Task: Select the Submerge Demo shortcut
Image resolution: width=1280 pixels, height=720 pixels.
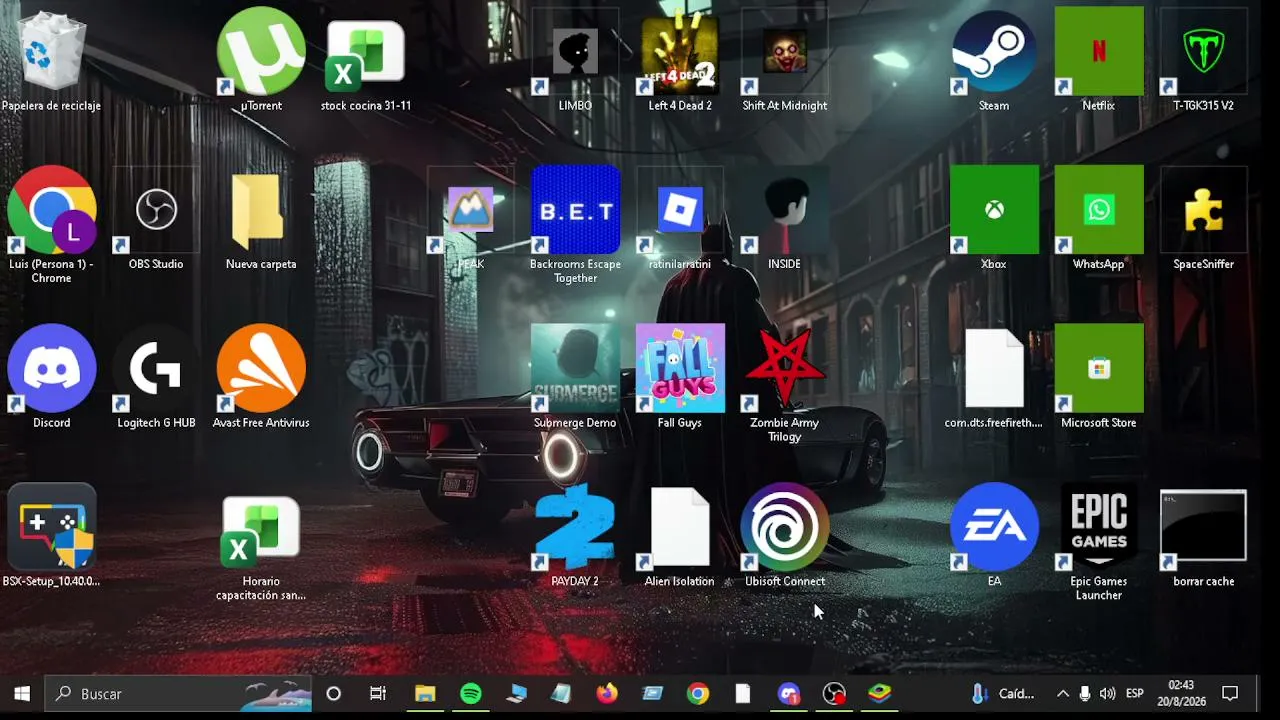Action: [575, 377]
